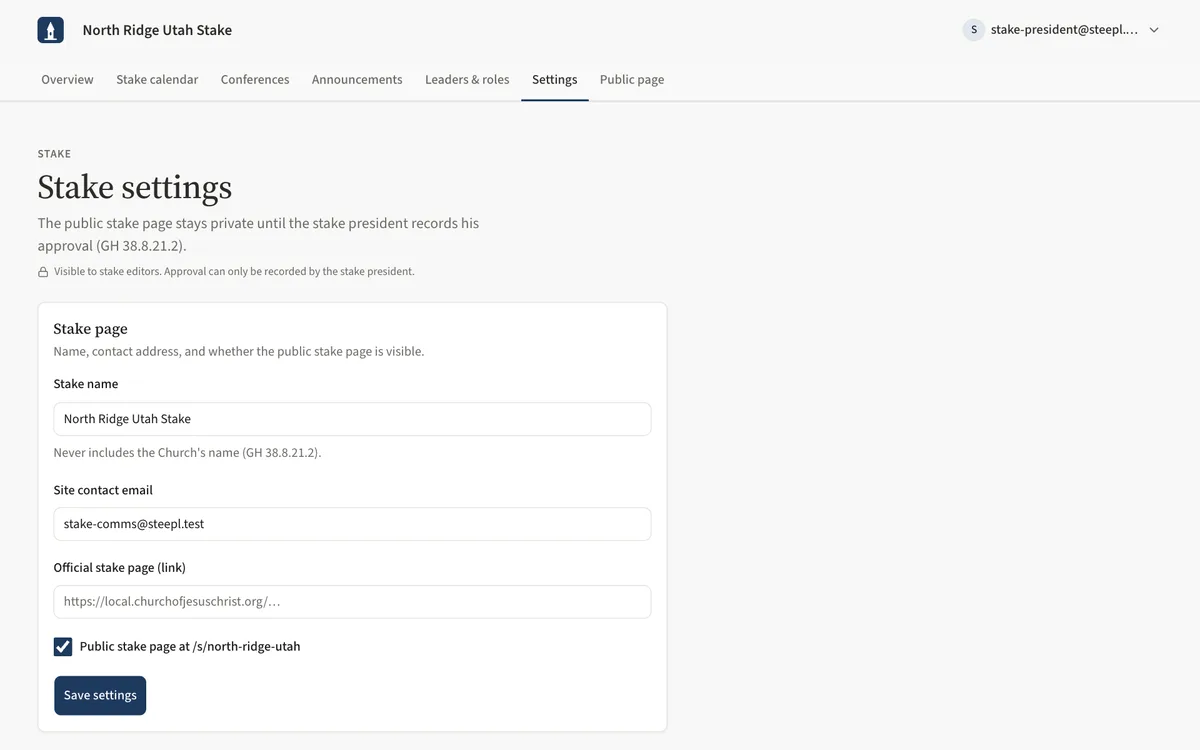The height and width of the screenshot is (750, 1200).
Task: Open the Public page tab
Action: [632, 80]
